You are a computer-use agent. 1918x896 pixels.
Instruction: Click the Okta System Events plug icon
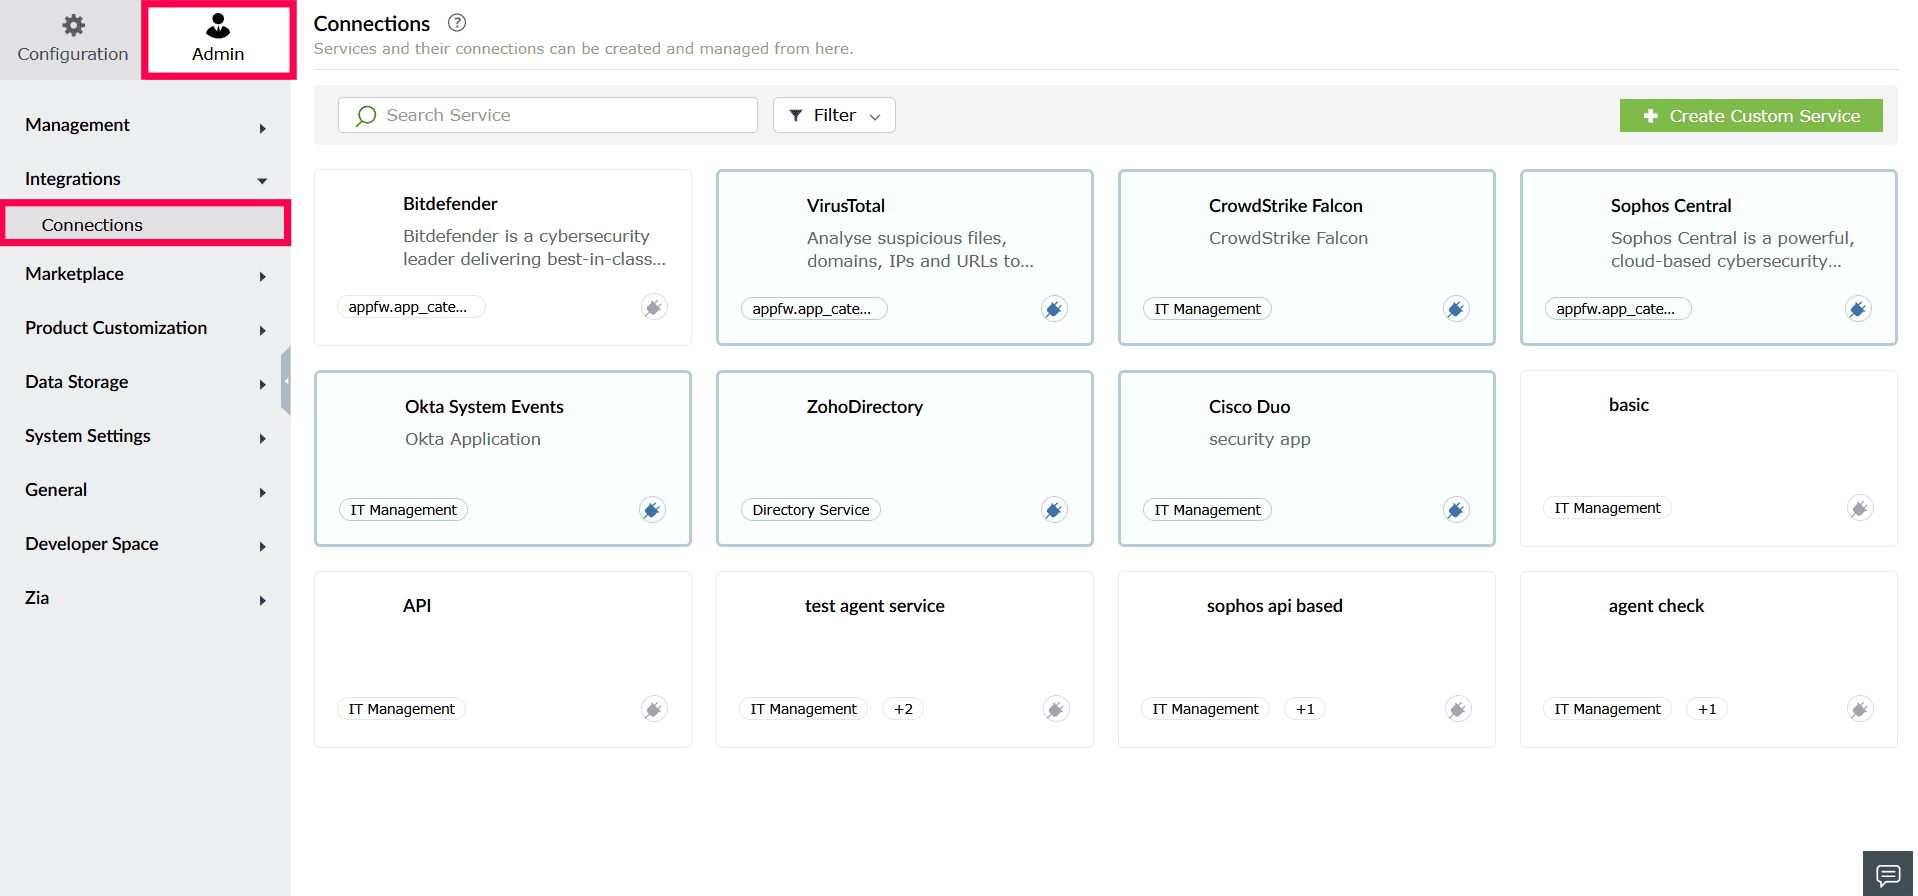[x=652, y=510]
